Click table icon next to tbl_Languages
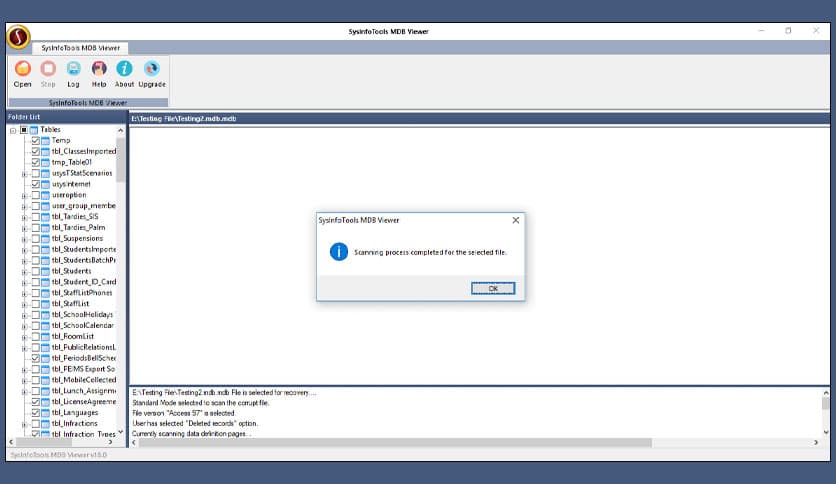Screen dimensions: 836x484 pos(45,413)
